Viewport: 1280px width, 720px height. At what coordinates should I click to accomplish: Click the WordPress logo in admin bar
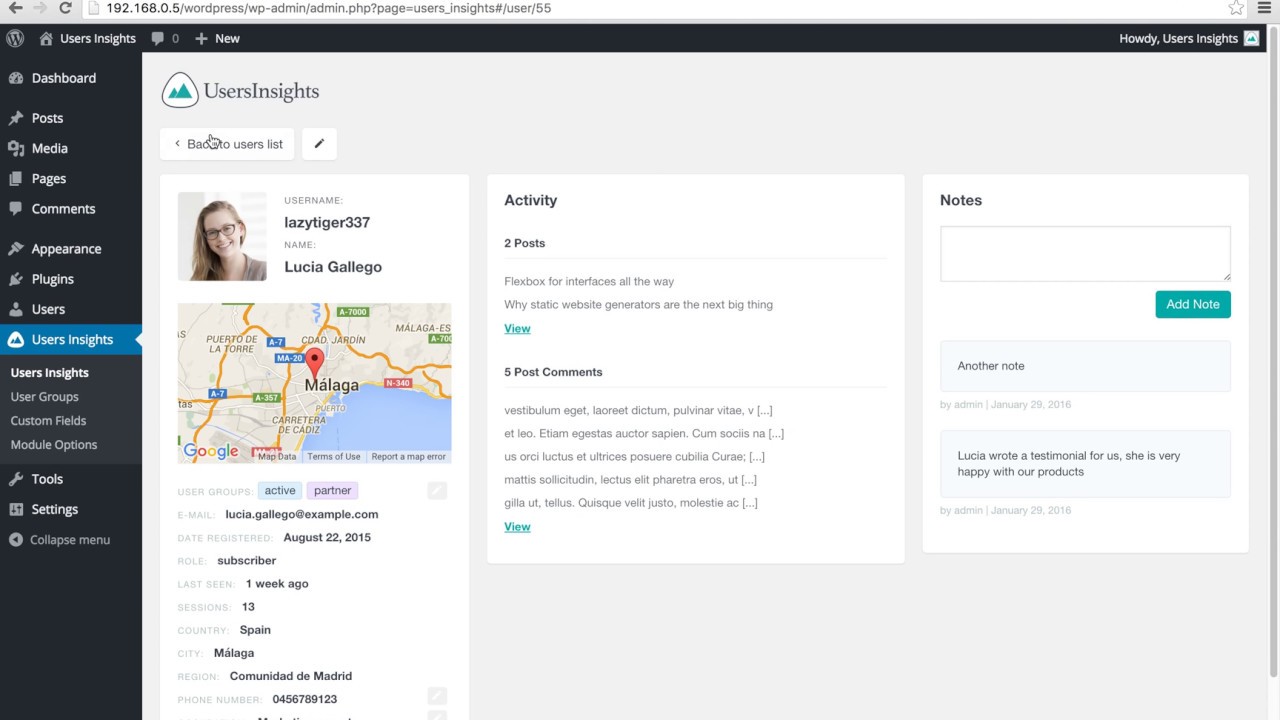pos(15,38)
